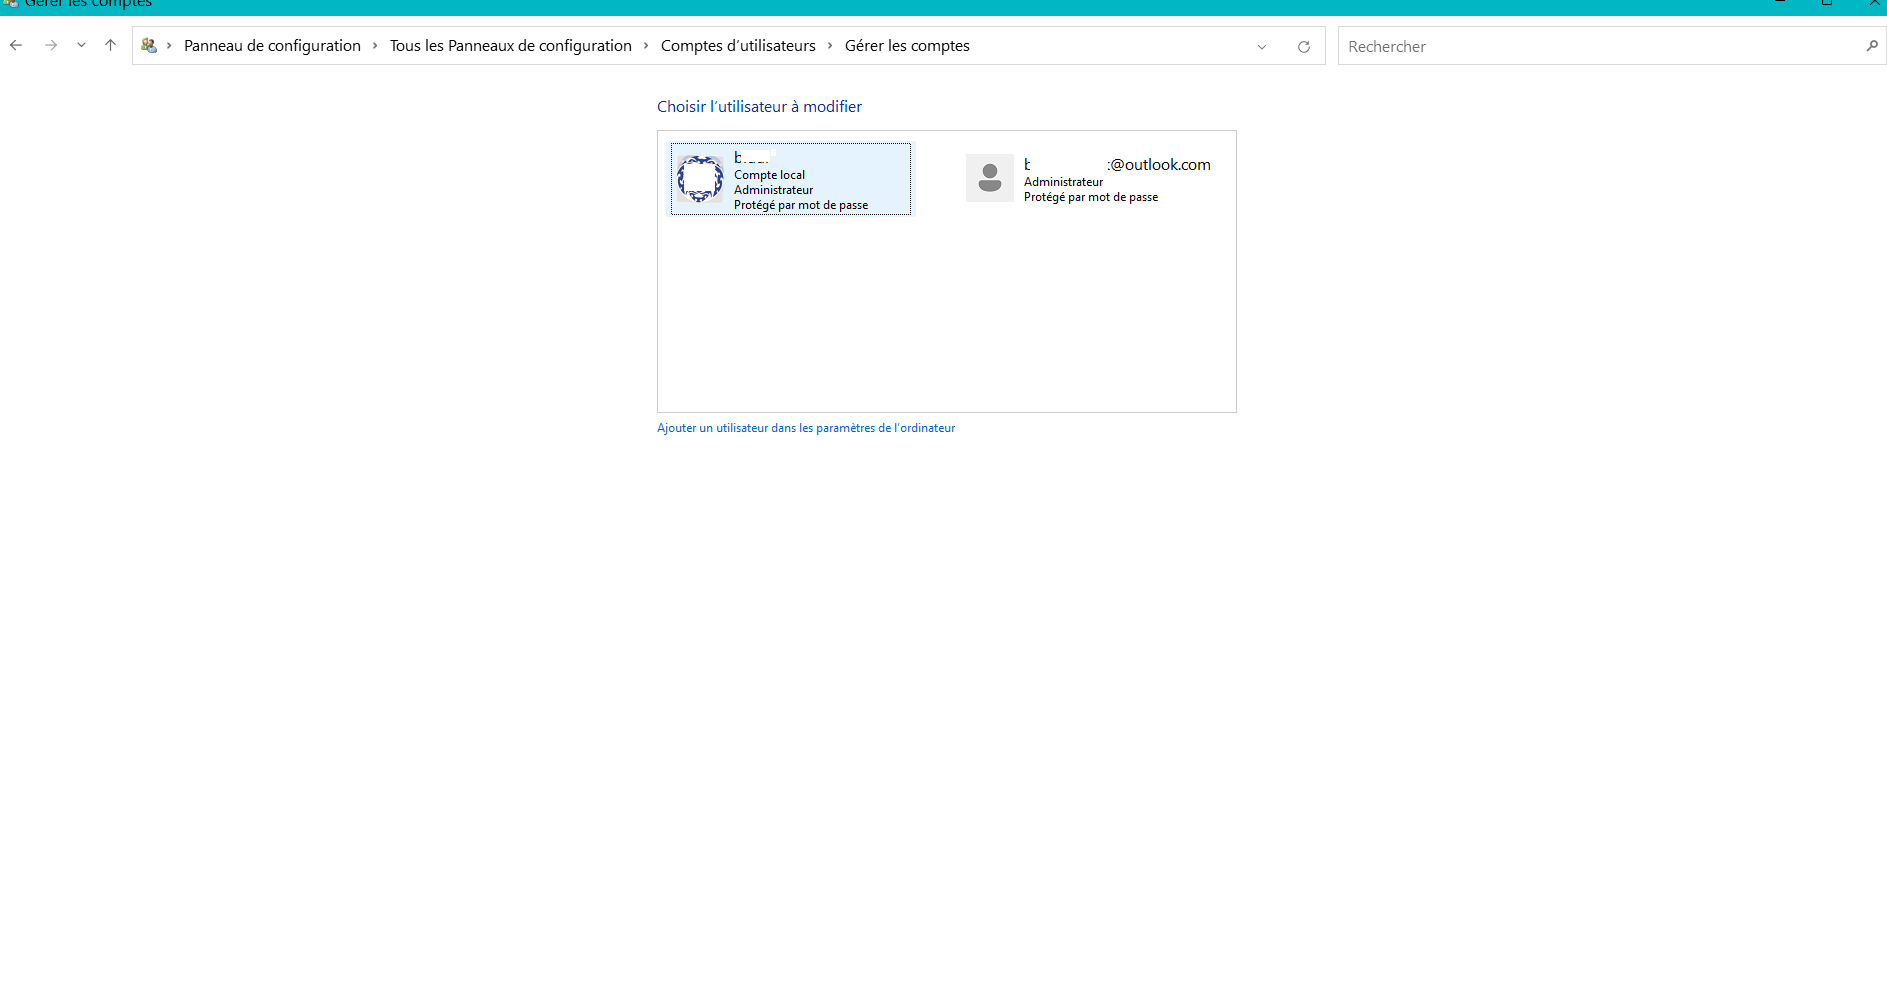The height and width of the screenshot is (986, 1887).
Task: Go back with the back arrow
Action: tap(16, 45)
